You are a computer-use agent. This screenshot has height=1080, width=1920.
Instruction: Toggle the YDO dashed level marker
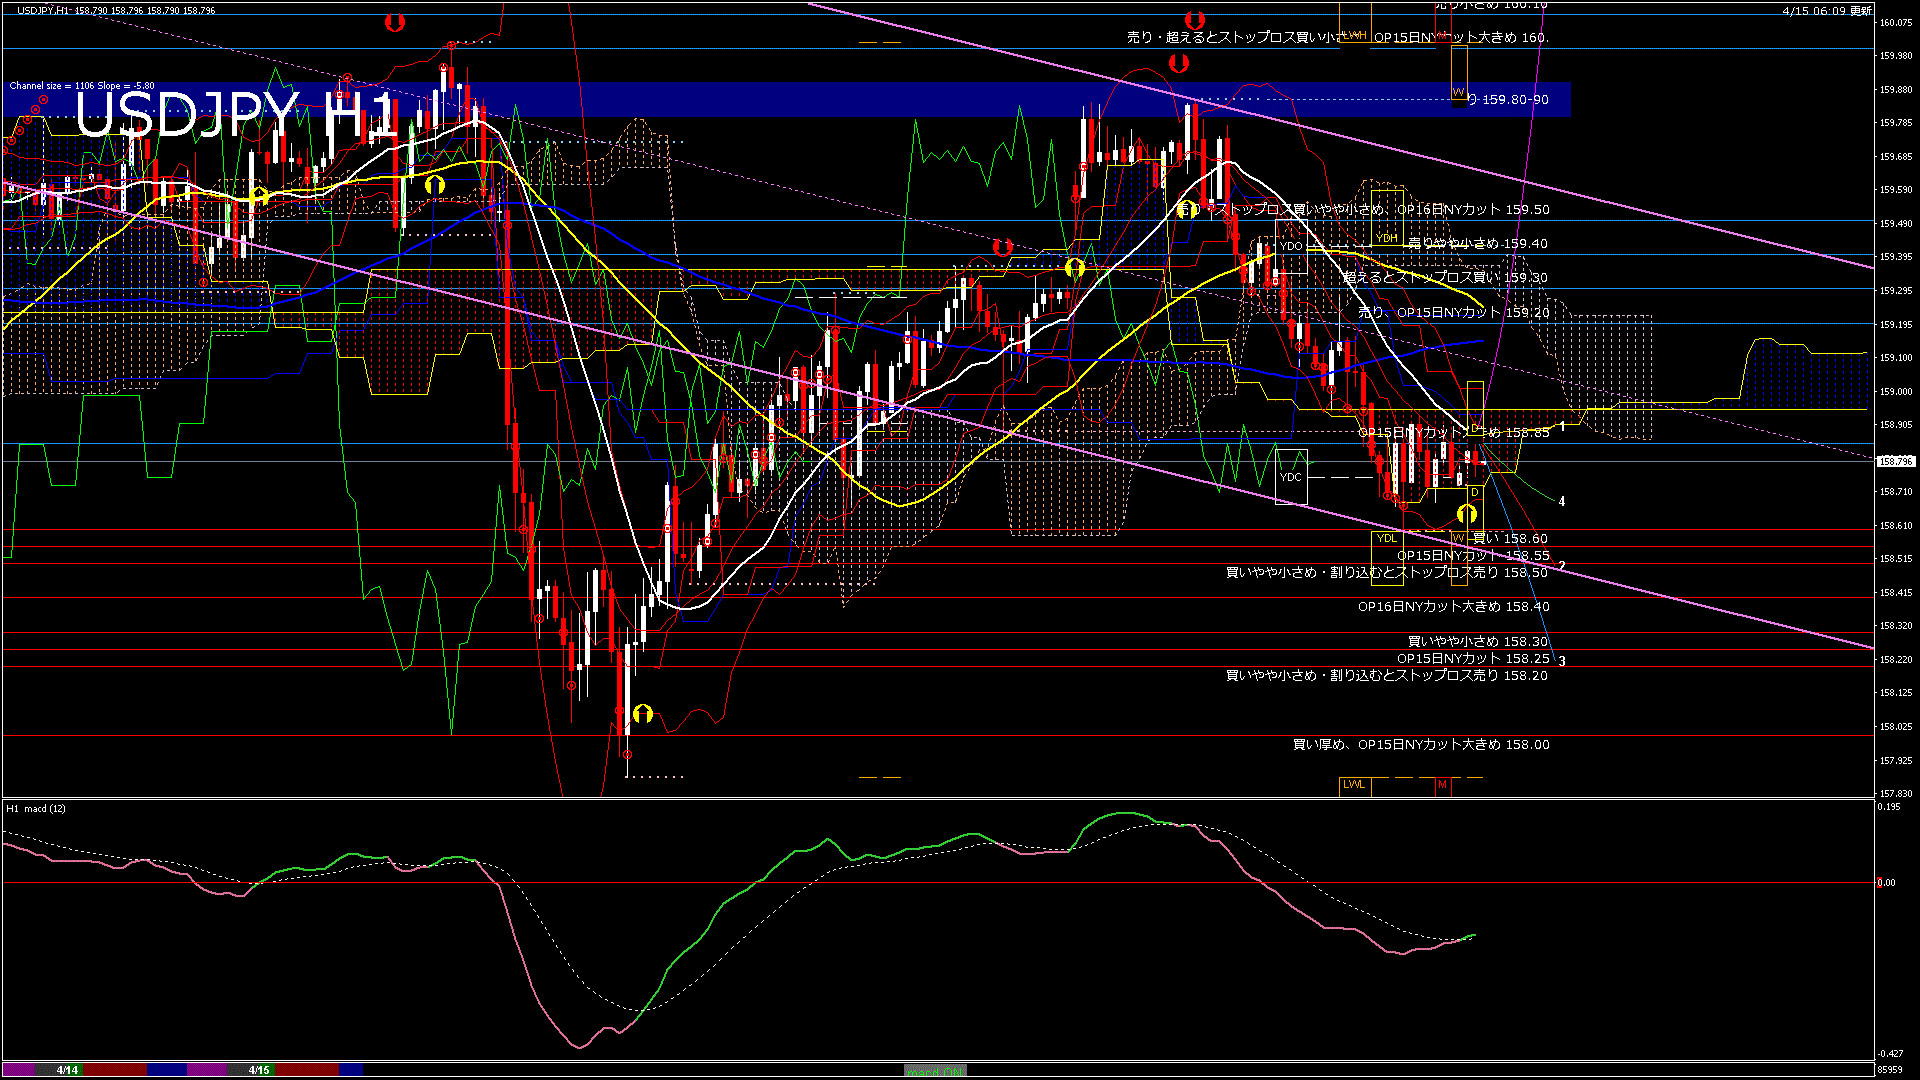pyautogui.click(x=1292, y=244)
